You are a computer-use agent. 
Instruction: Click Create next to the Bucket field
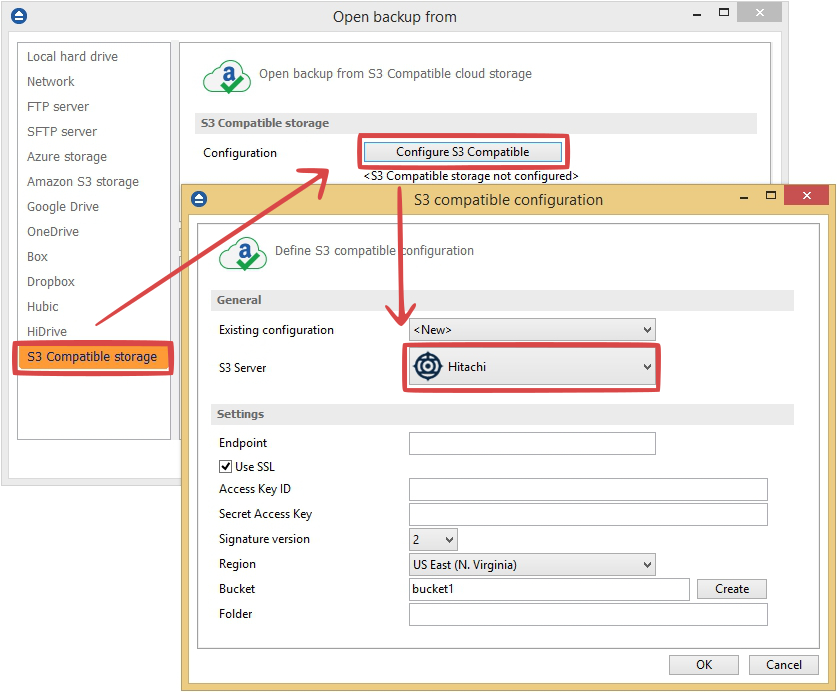coord(732,589)
